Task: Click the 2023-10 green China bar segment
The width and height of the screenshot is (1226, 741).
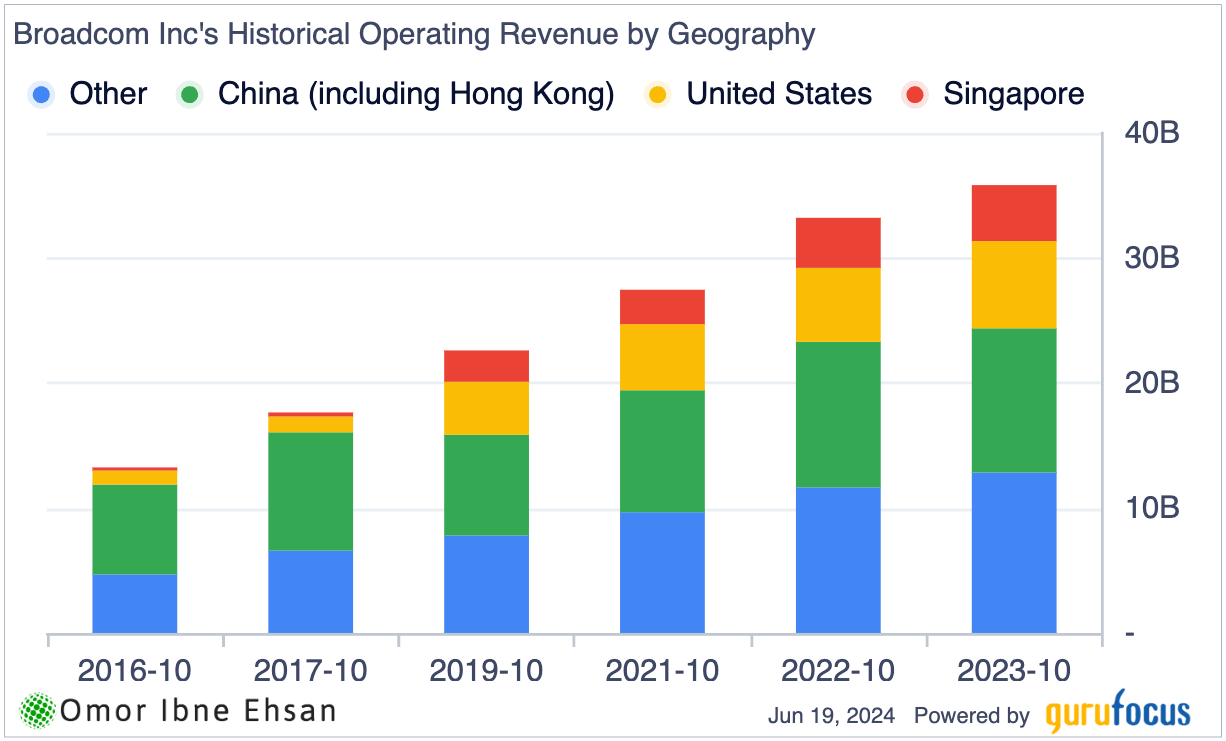Action: click(1014, 400)
